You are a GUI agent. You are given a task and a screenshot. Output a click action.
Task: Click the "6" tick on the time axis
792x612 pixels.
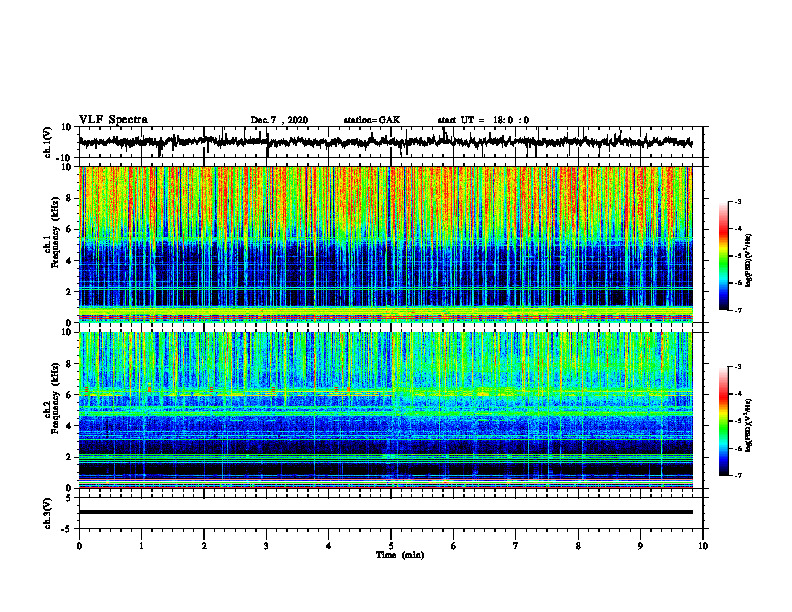pyautogui.click(x=454, y=546)
